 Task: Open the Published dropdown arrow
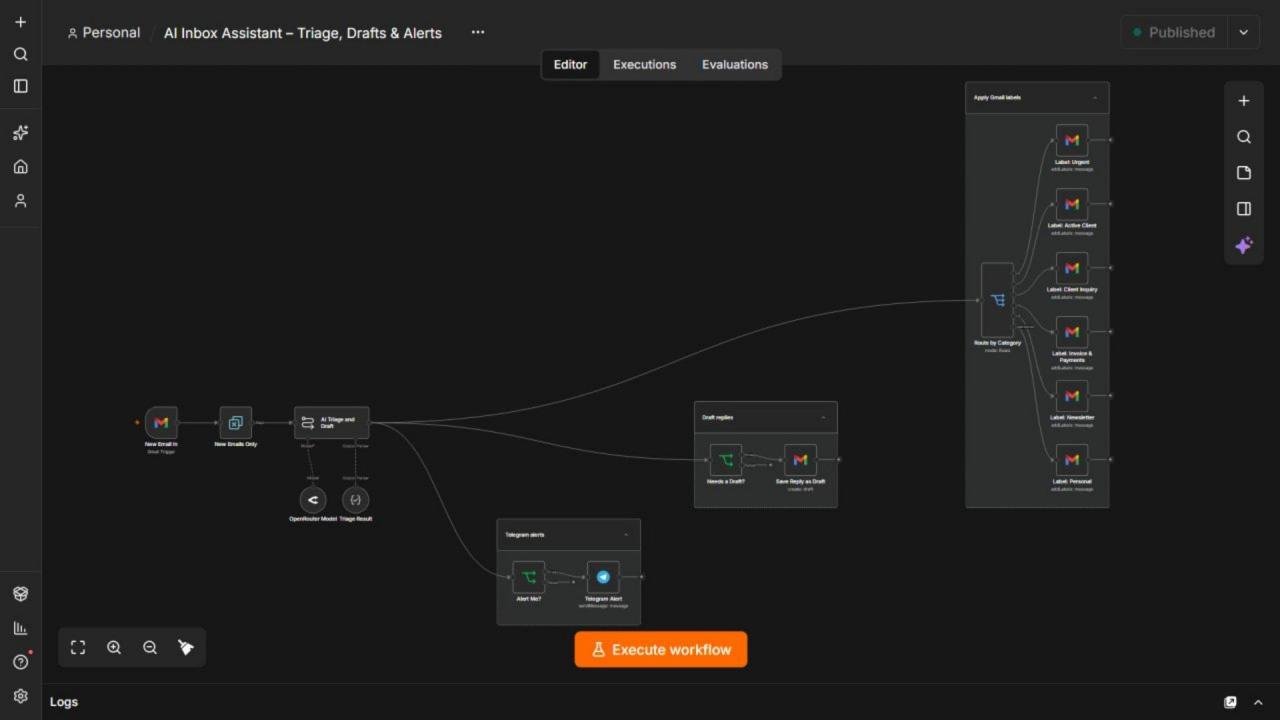click(1244, 32)
